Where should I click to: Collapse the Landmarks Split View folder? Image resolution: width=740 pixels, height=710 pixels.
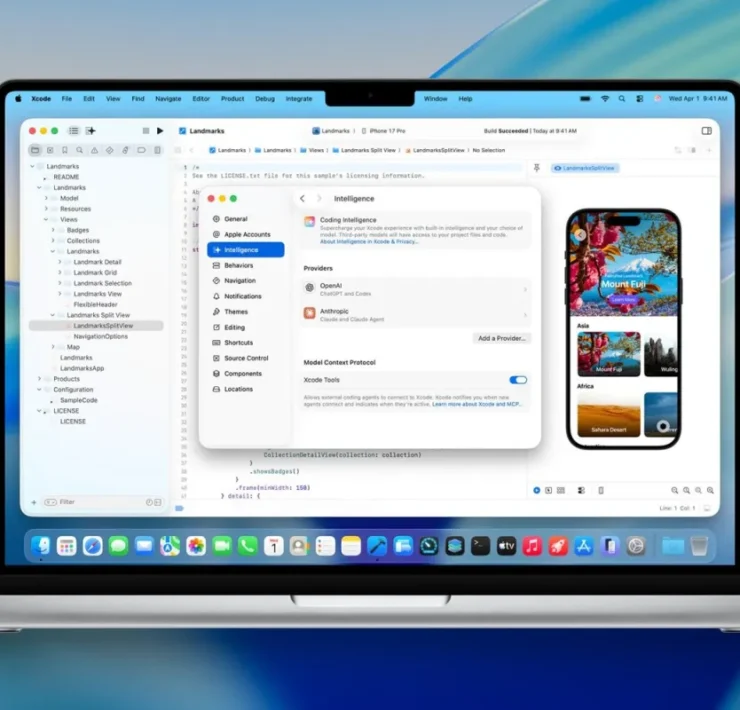pyautogui.click(x=53, y=315)
